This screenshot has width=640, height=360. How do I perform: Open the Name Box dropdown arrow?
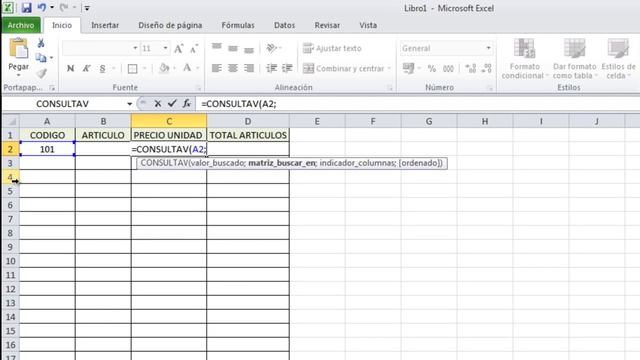[129, 104]
